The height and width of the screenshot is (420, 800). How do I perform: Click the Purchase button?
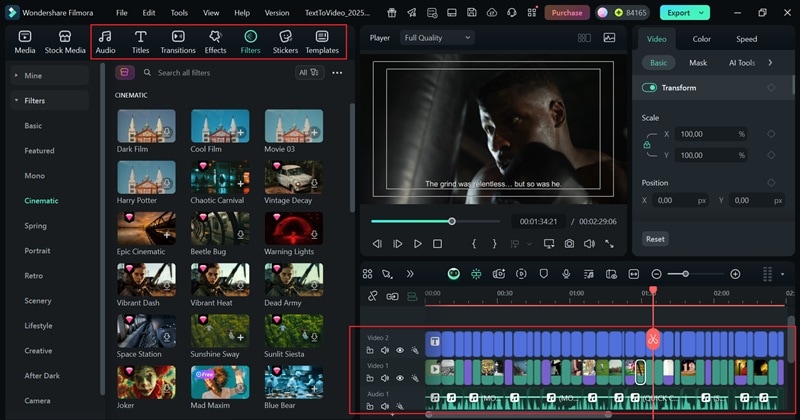(567, 13)
